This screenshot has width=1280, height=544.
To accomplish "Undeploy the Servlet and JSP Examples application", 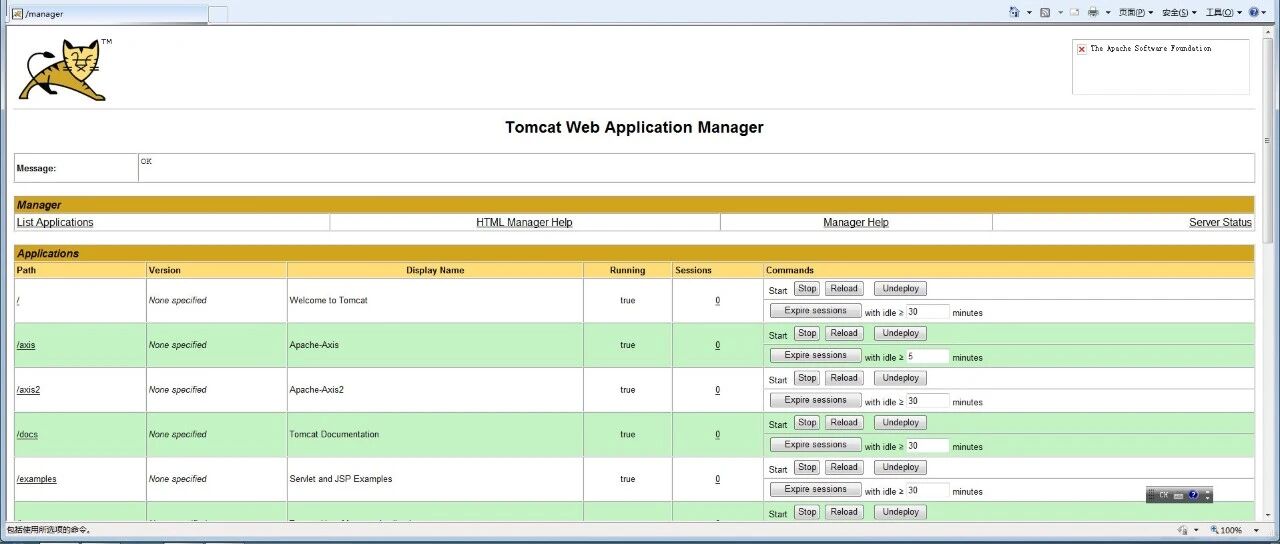I will [x=900, y=467].
